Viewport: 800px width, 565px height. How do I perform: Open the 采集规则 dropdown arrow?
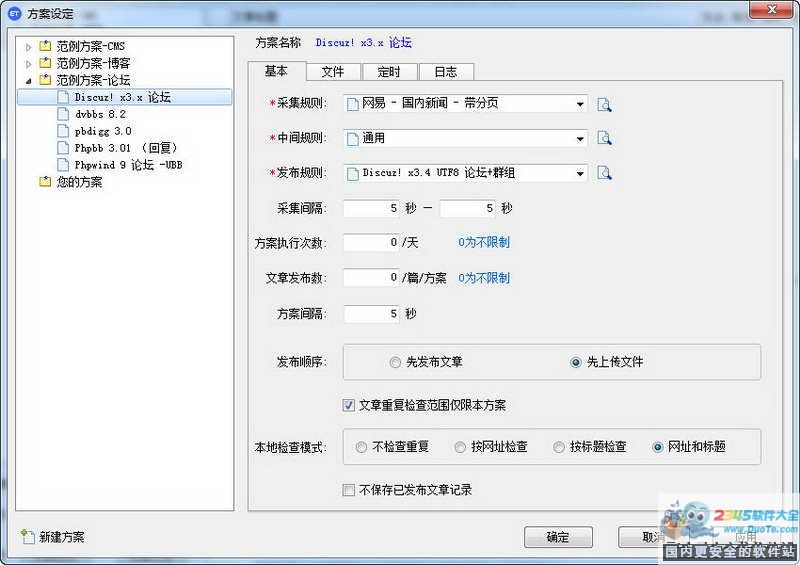pos(580,104)
